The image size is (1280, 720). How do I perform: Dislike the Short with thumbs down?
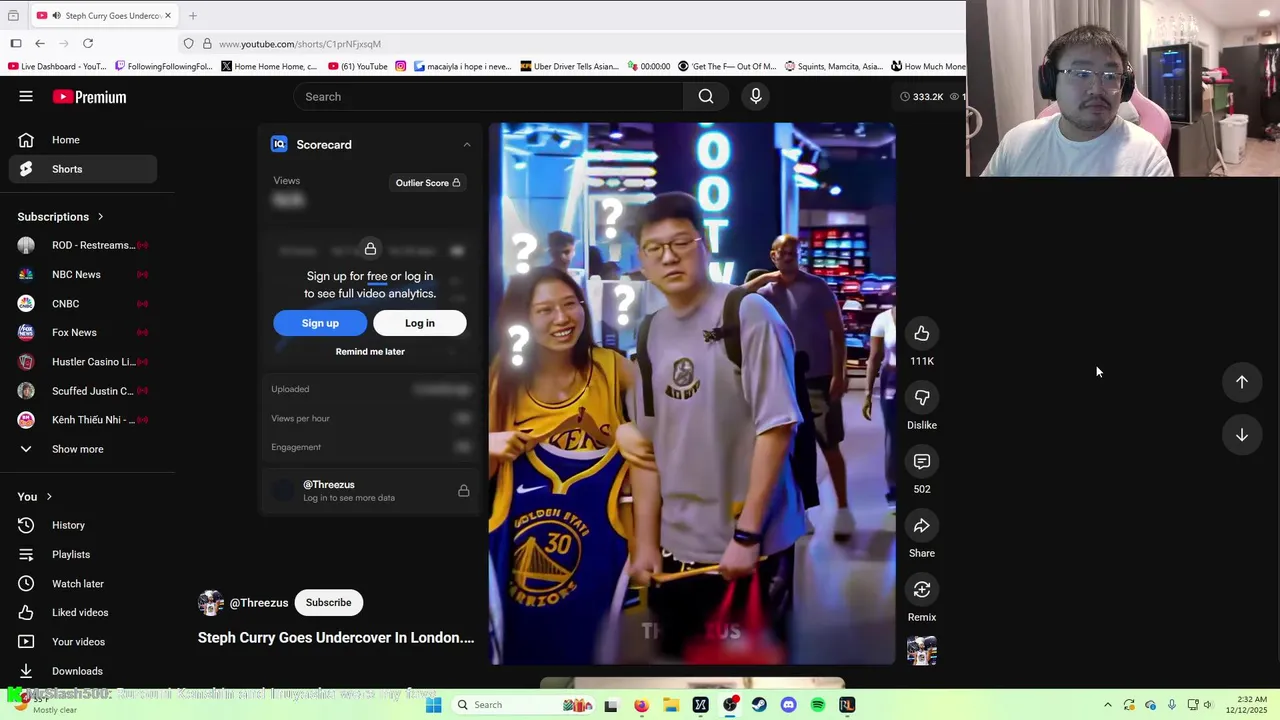[x=922, y=398]
